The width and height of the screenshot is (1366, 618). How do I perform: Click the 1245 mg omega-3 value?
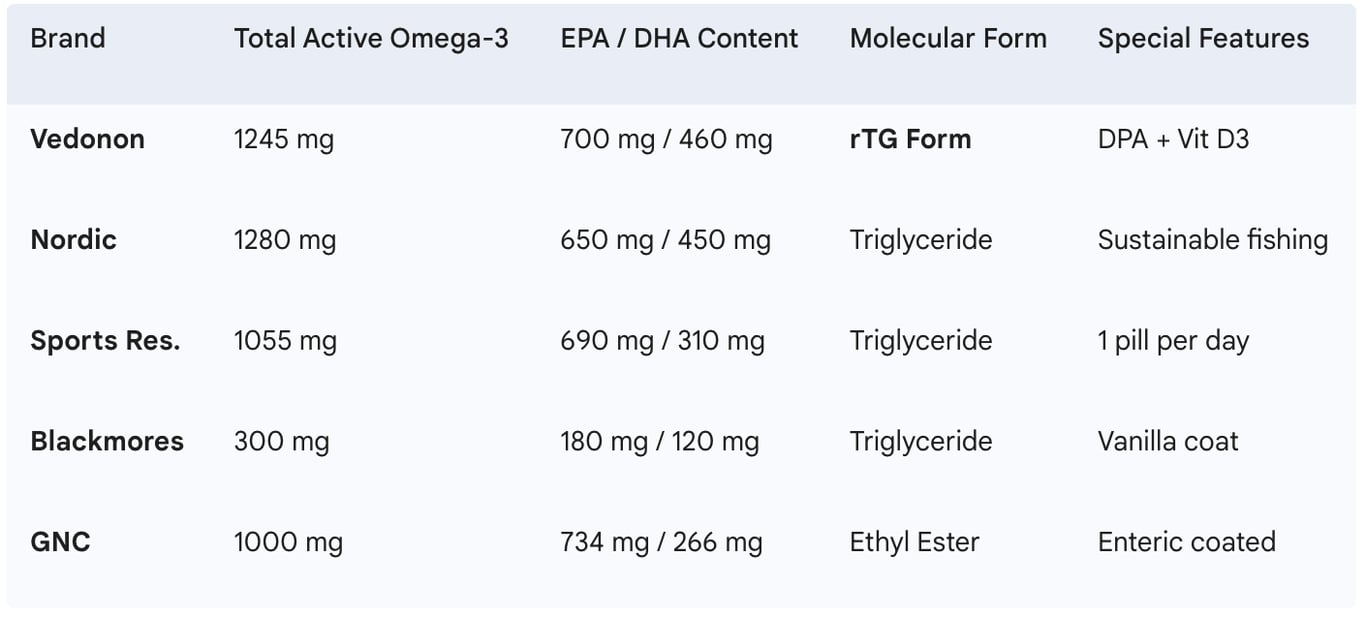point(284,139)
